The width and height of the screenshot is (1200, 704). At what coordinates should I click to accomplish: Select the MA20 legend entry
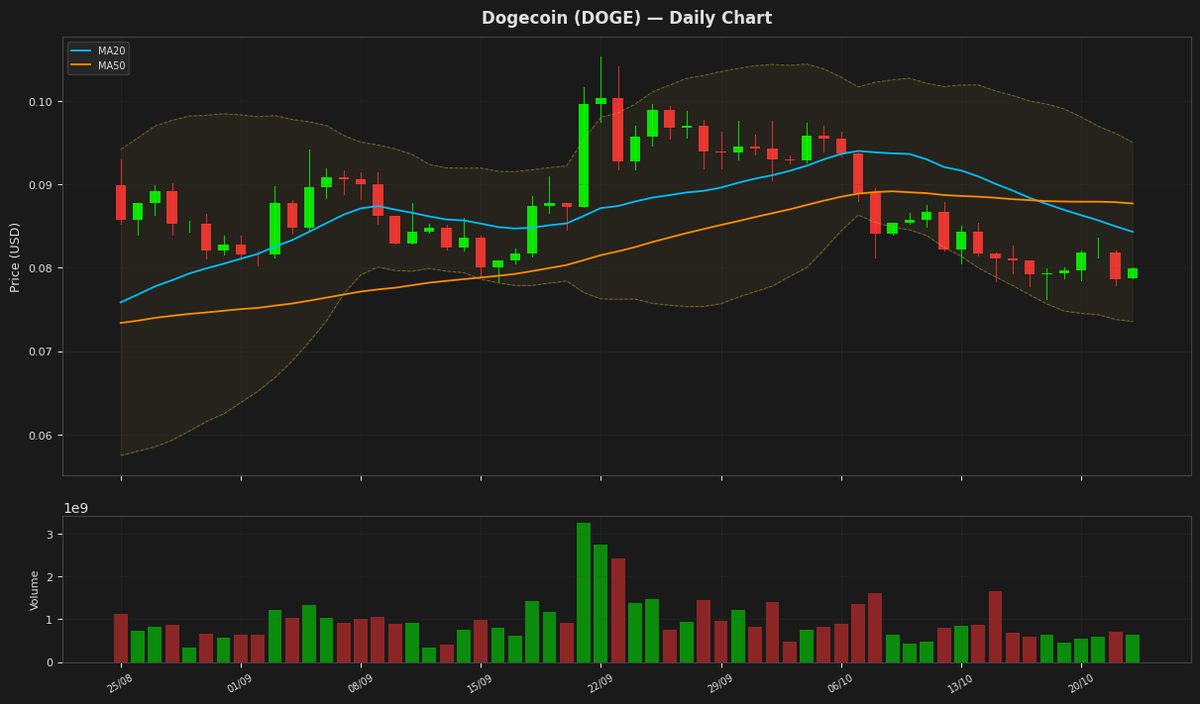(x=98, y=50)
